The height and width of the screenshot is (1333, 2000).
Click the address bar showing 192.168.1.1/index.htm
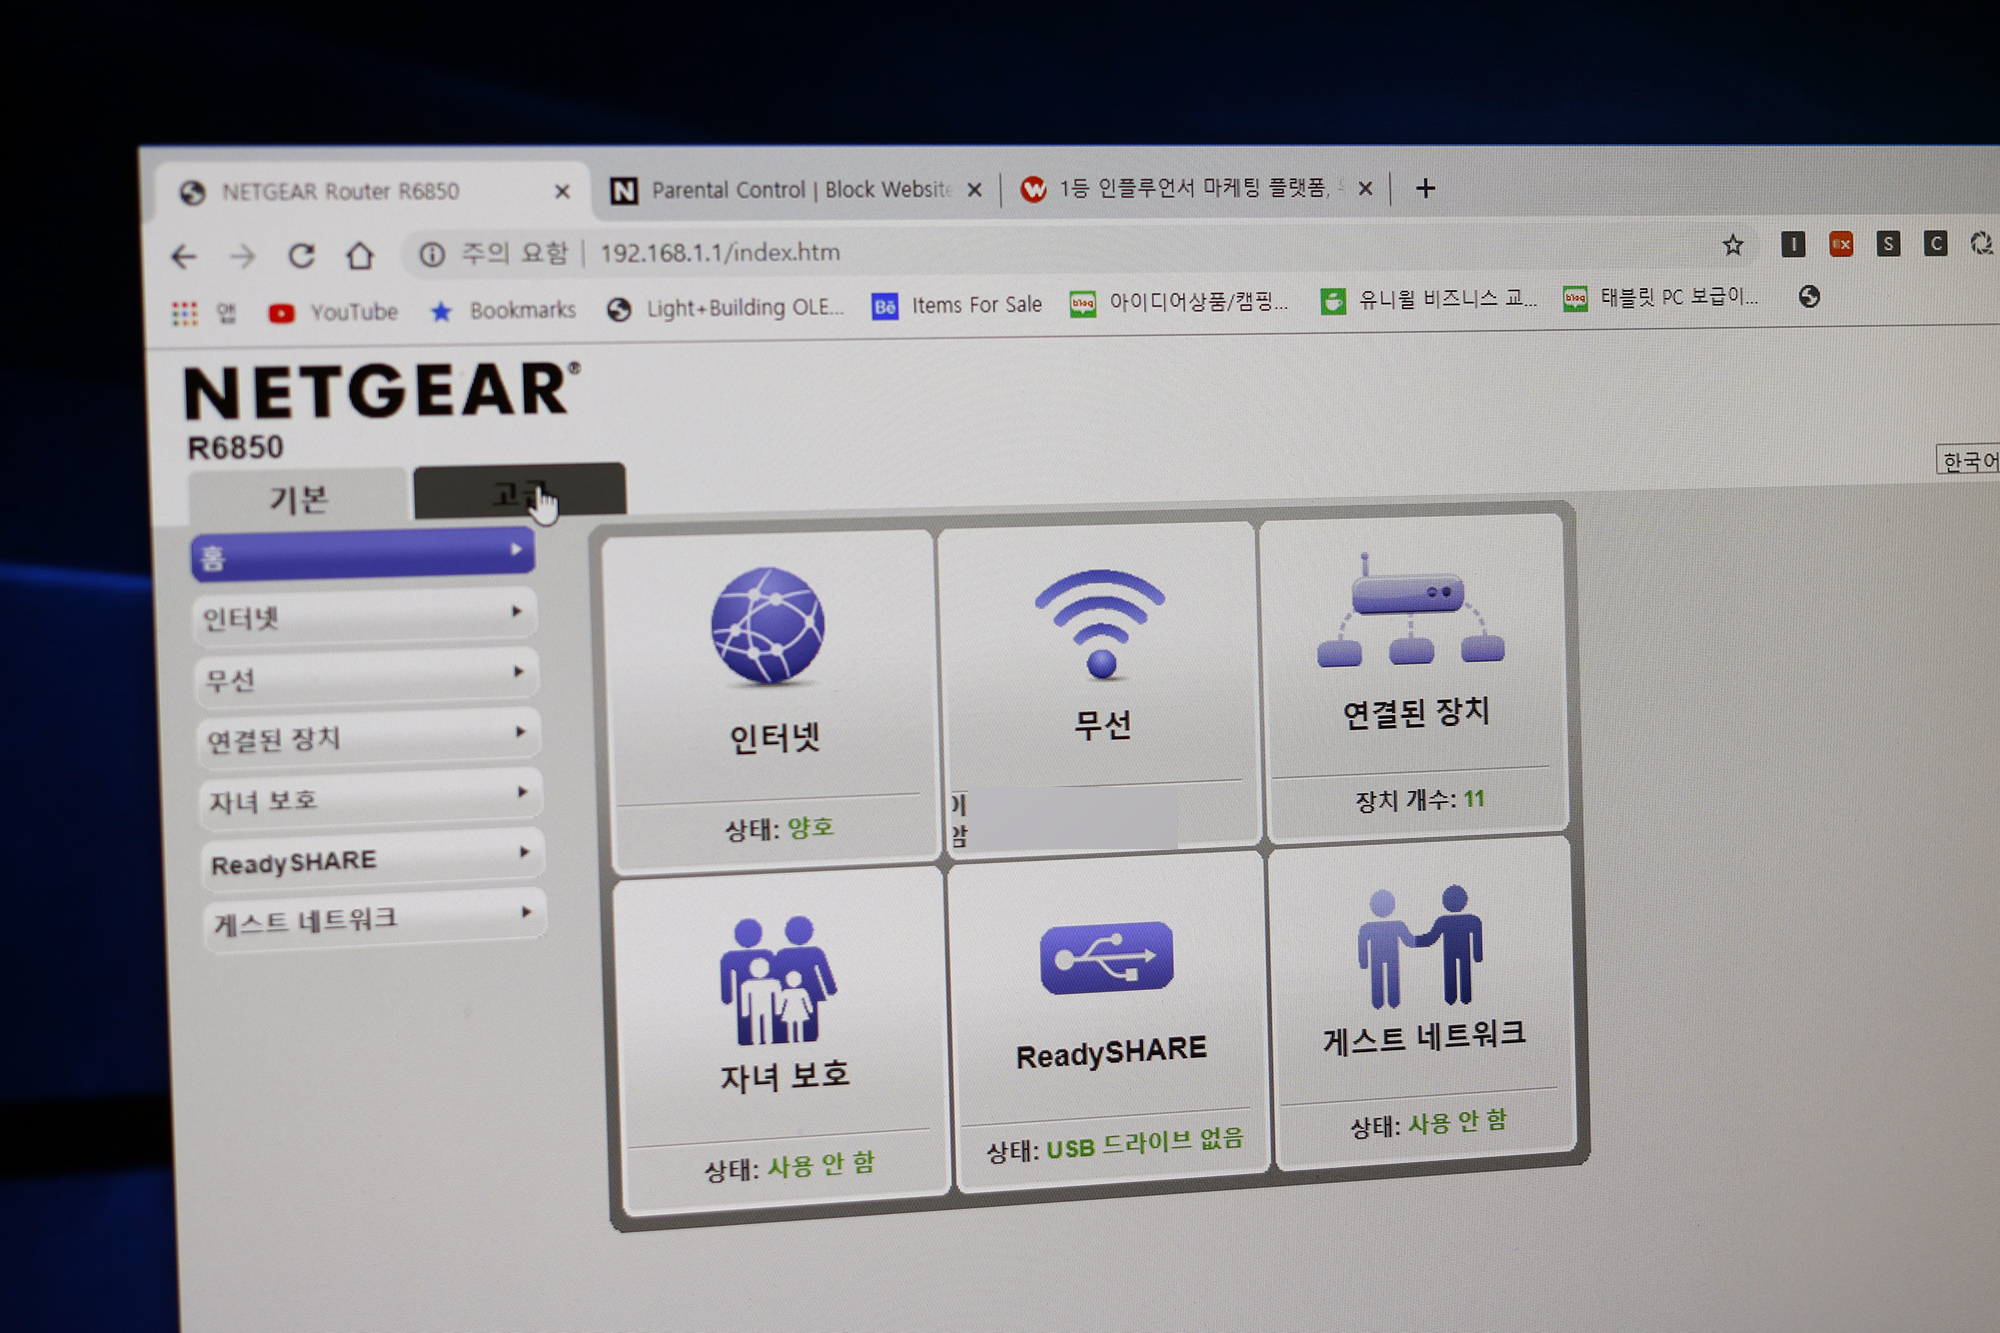coord(720,253)
